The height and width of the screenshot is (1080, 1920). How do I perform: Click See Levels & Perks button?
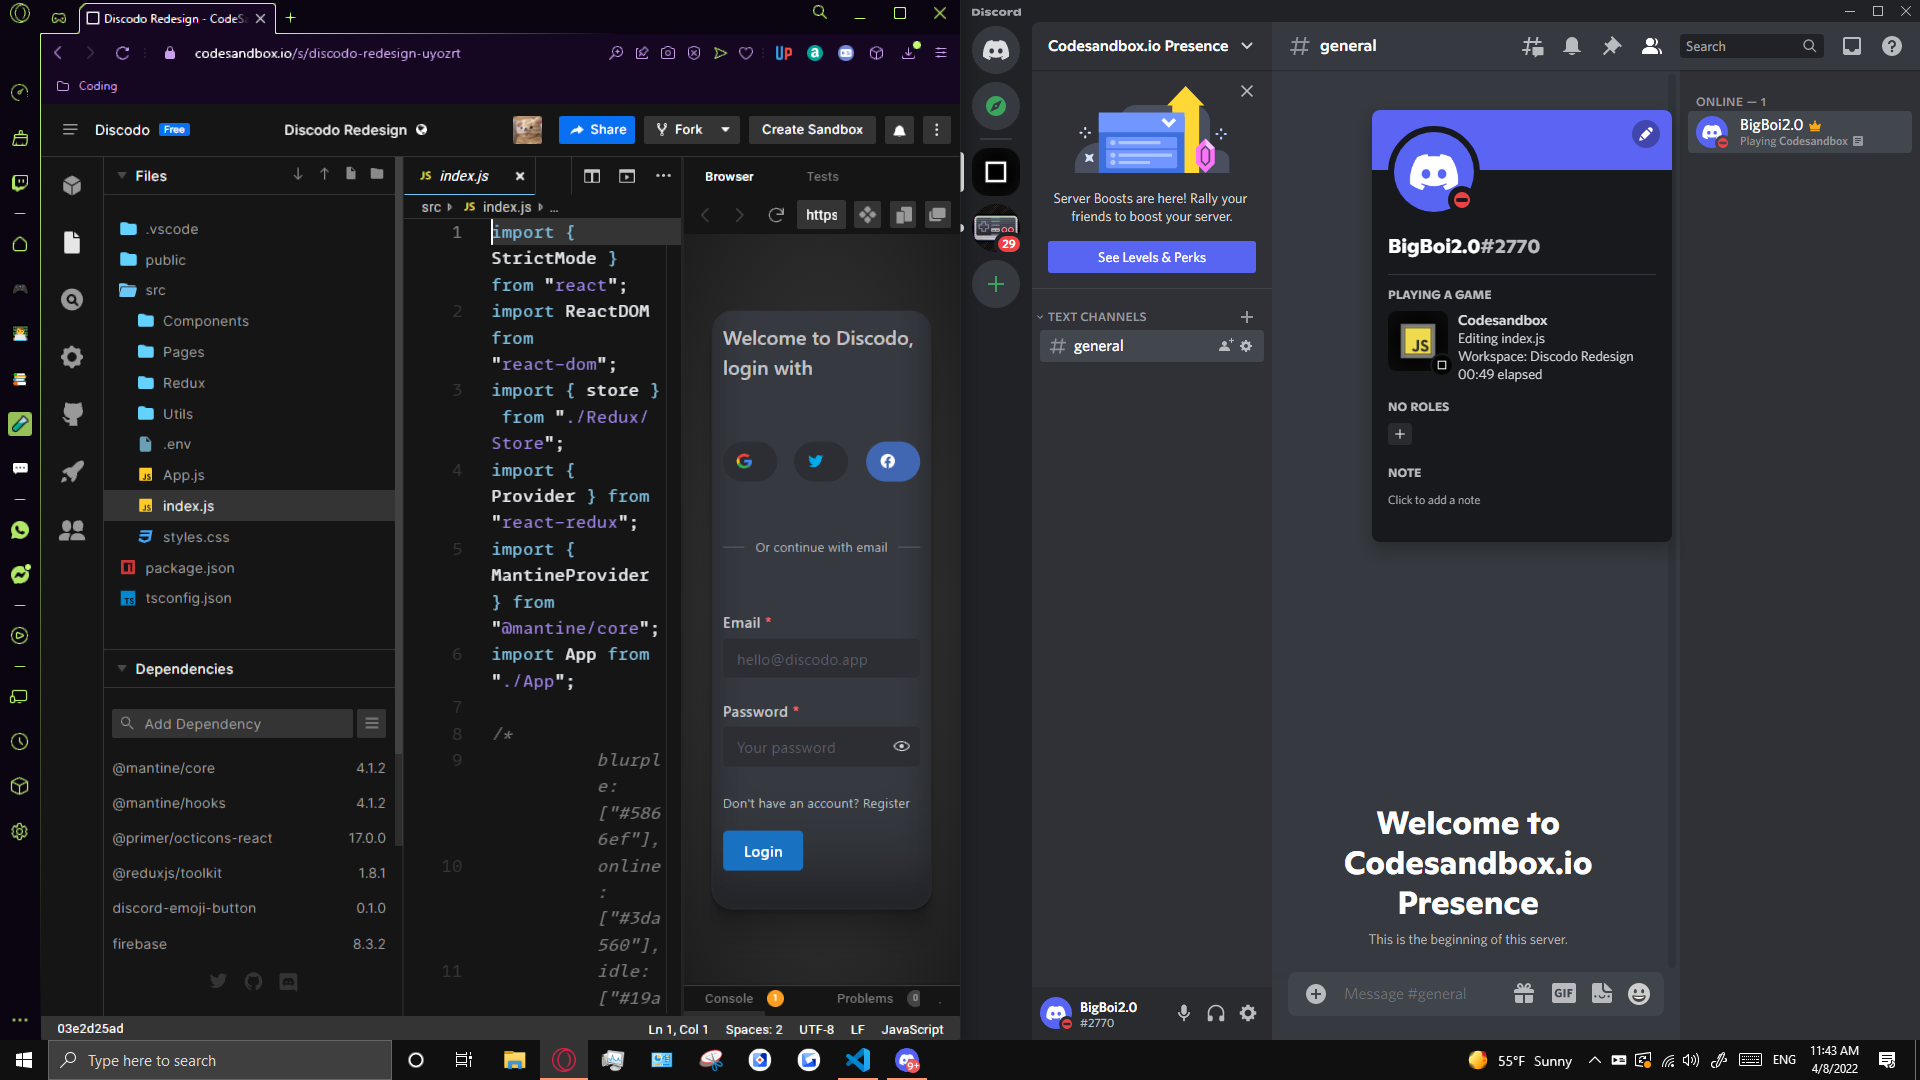click(1151, 257)
